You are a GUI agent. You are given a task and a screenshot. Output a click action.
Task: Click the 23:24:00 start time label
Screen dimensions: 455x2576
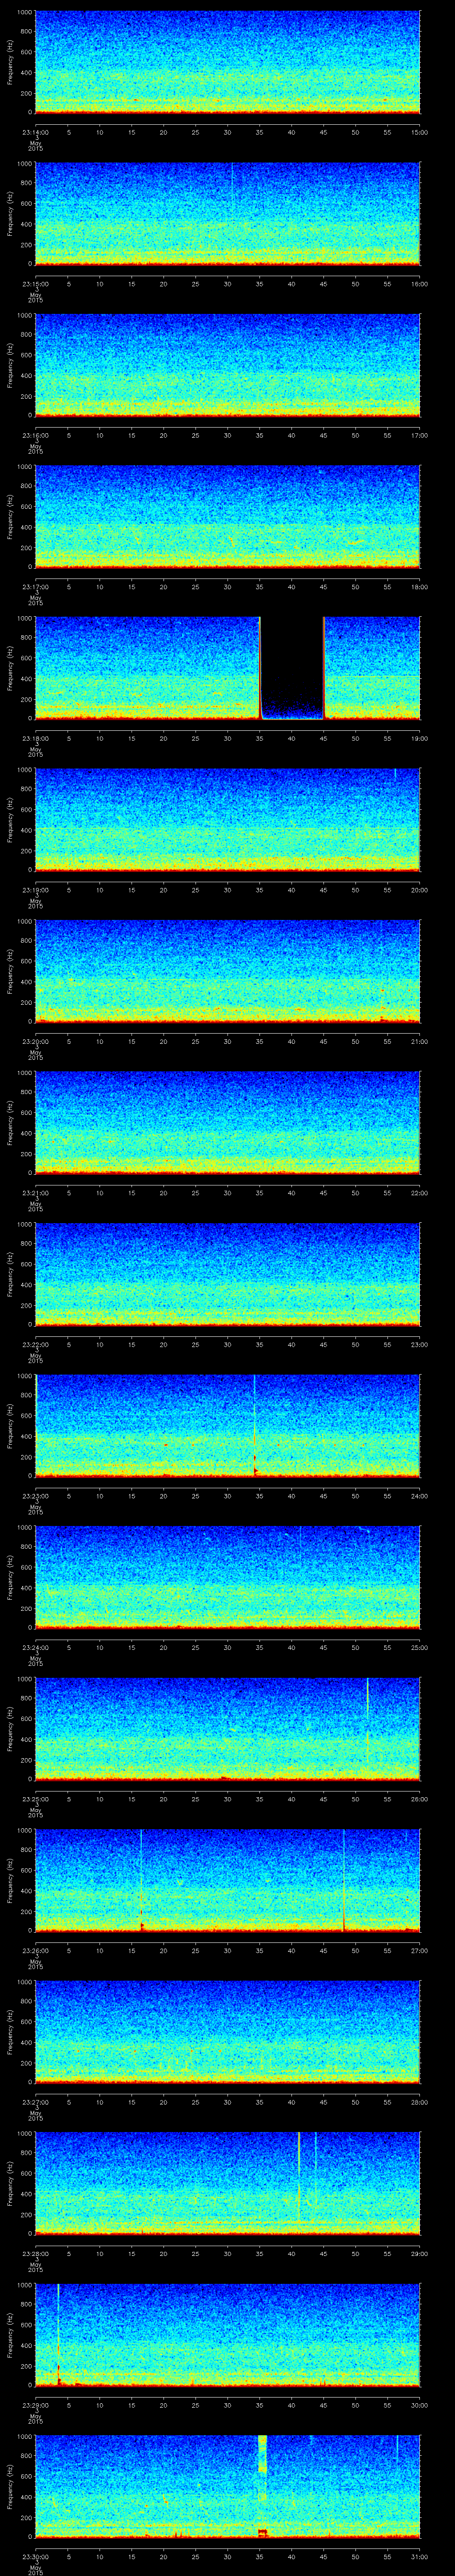35,1647
